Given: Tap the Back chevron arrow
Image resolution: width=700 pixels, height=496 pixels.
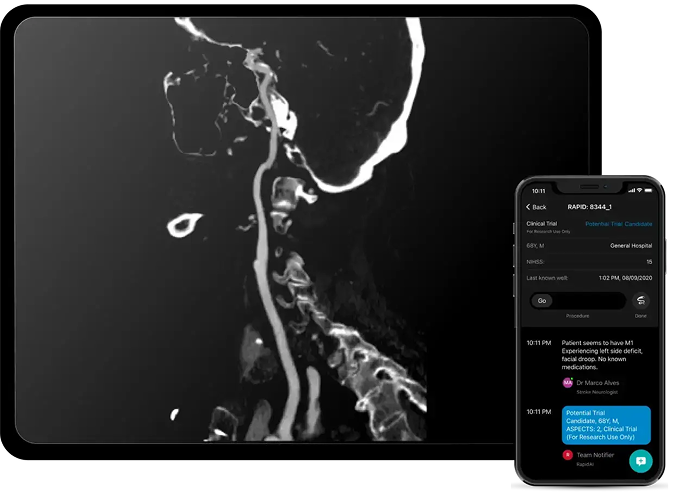Looking at the screenshot, I should (x=528, y=207).
